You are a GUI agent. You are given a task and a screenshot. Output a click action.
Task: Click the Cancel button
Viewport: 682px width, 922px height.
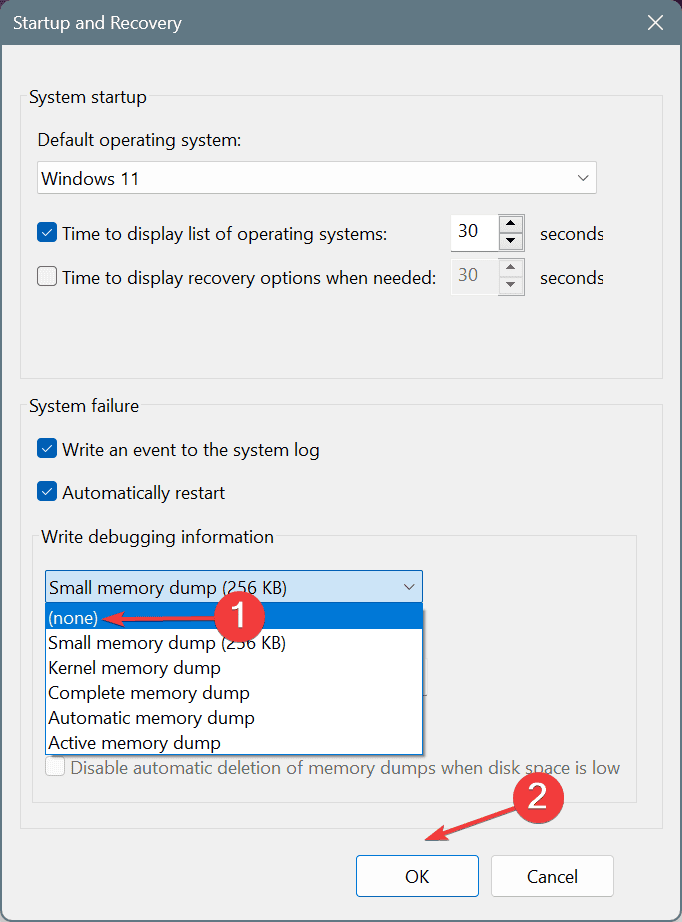552,876
